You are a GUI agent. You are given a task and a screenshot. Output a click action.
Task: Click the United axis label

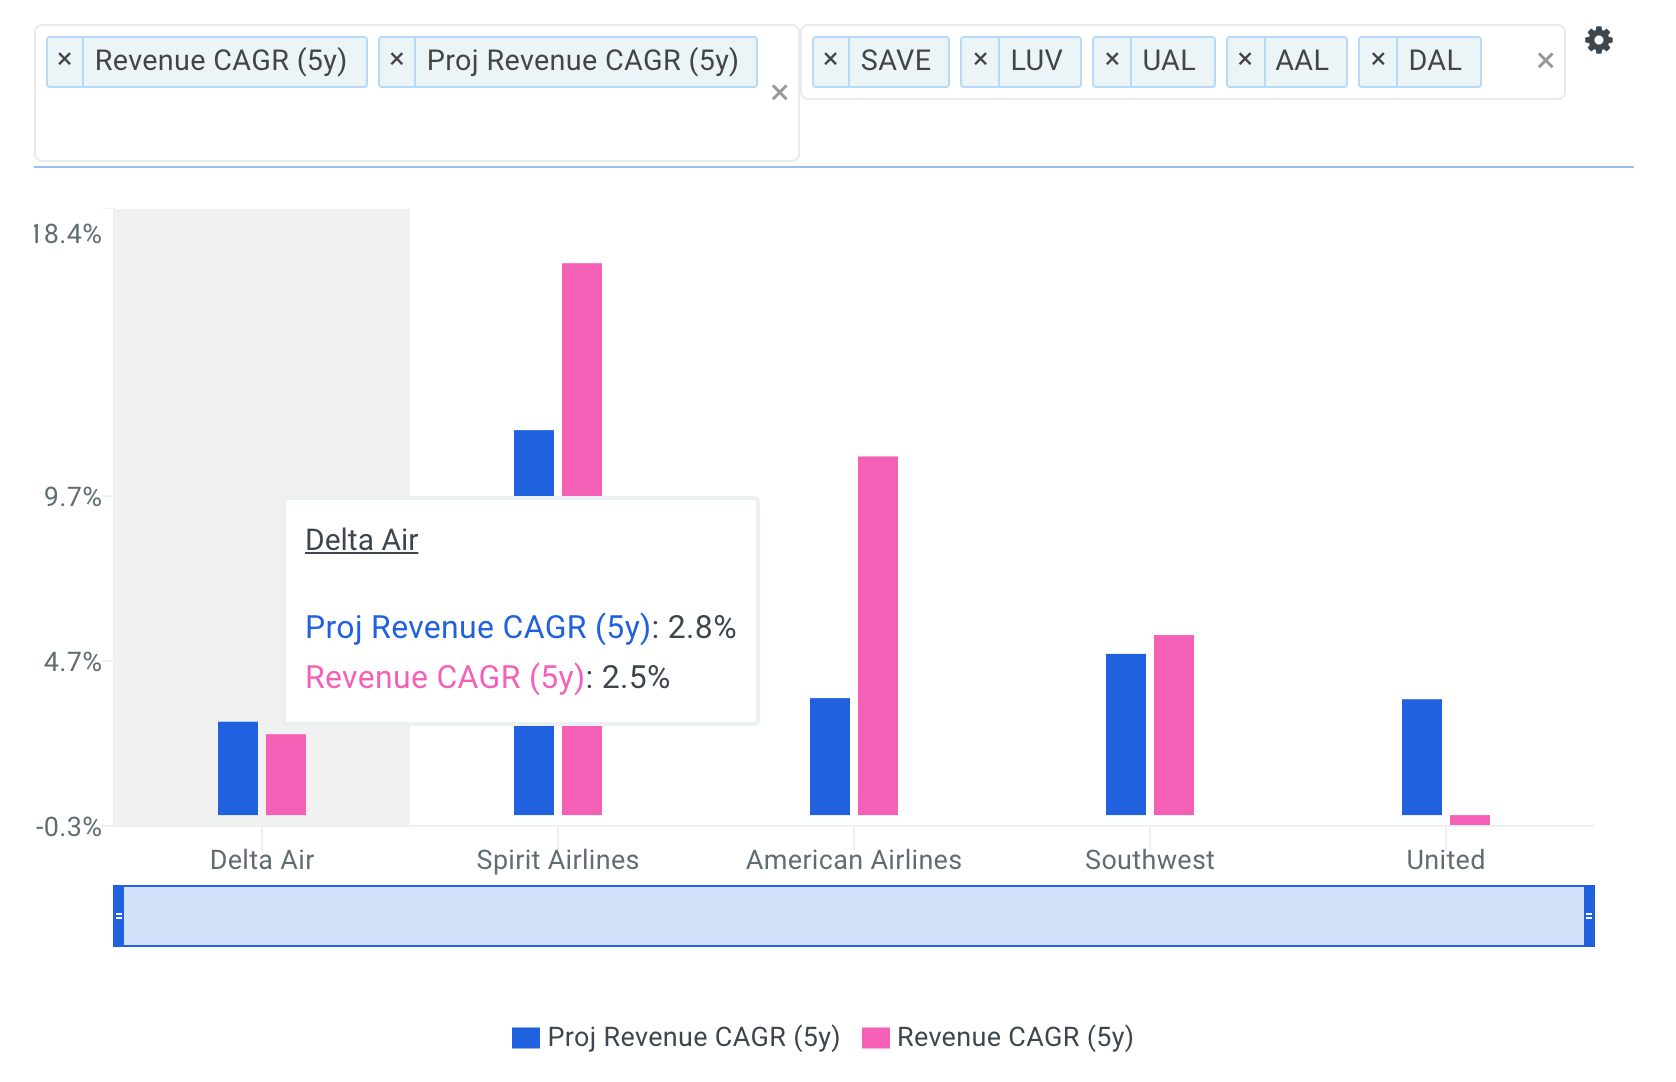click(x=1446, y=860)
